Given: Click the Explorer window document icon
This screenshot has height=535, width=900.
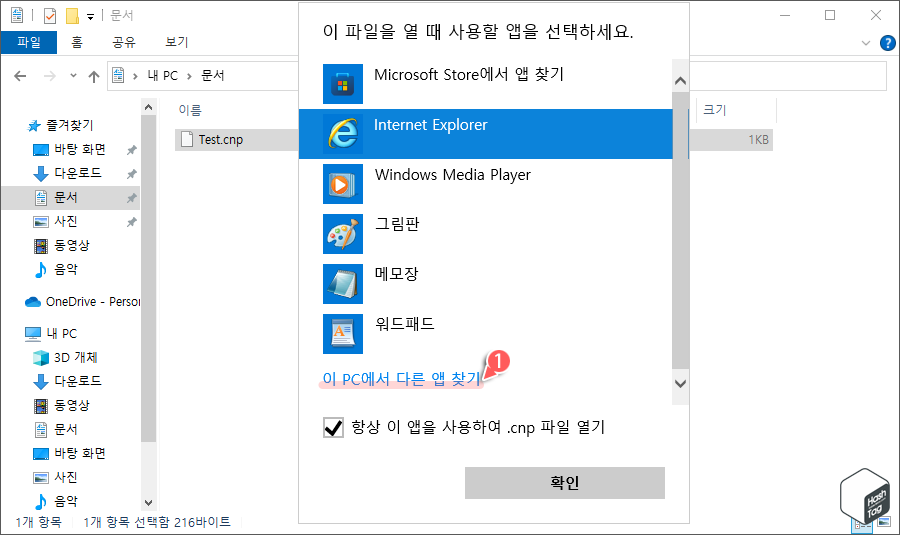Looking at the screenshot, I should pos(17,15).
